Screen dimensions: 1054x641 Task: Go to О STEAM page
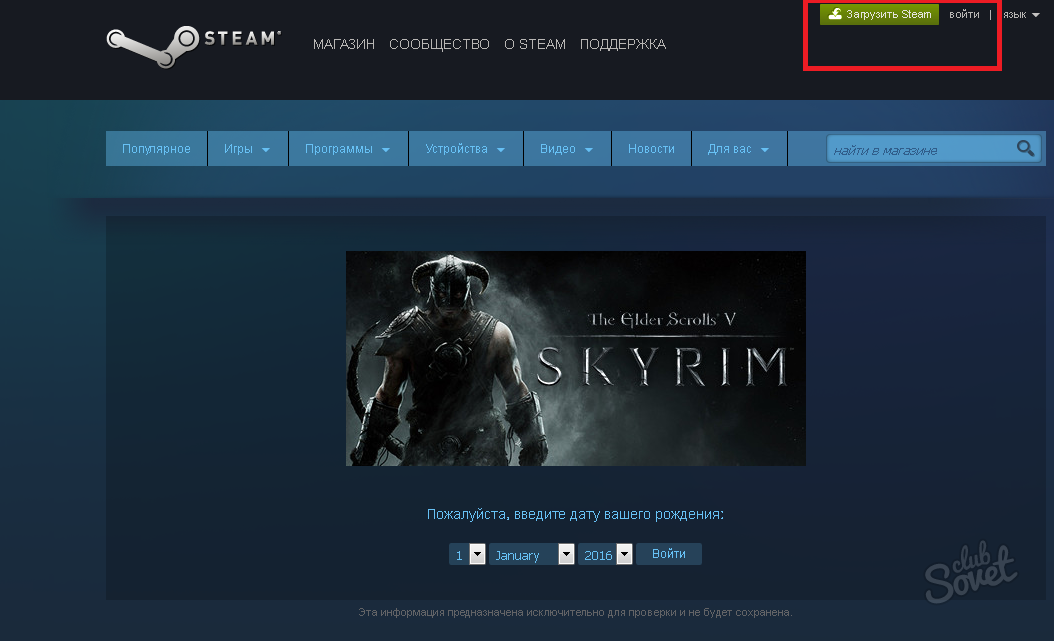click(x=535, y=44)
